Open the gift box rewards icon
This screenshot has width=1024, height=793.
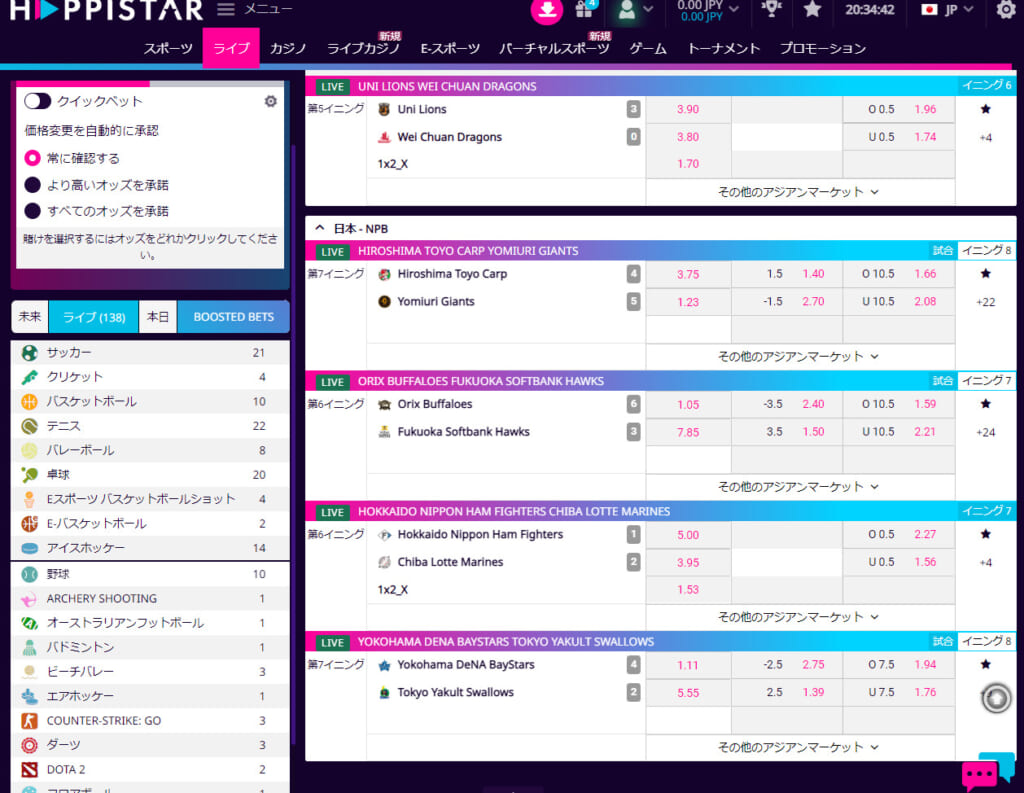[x=584, y=9]
